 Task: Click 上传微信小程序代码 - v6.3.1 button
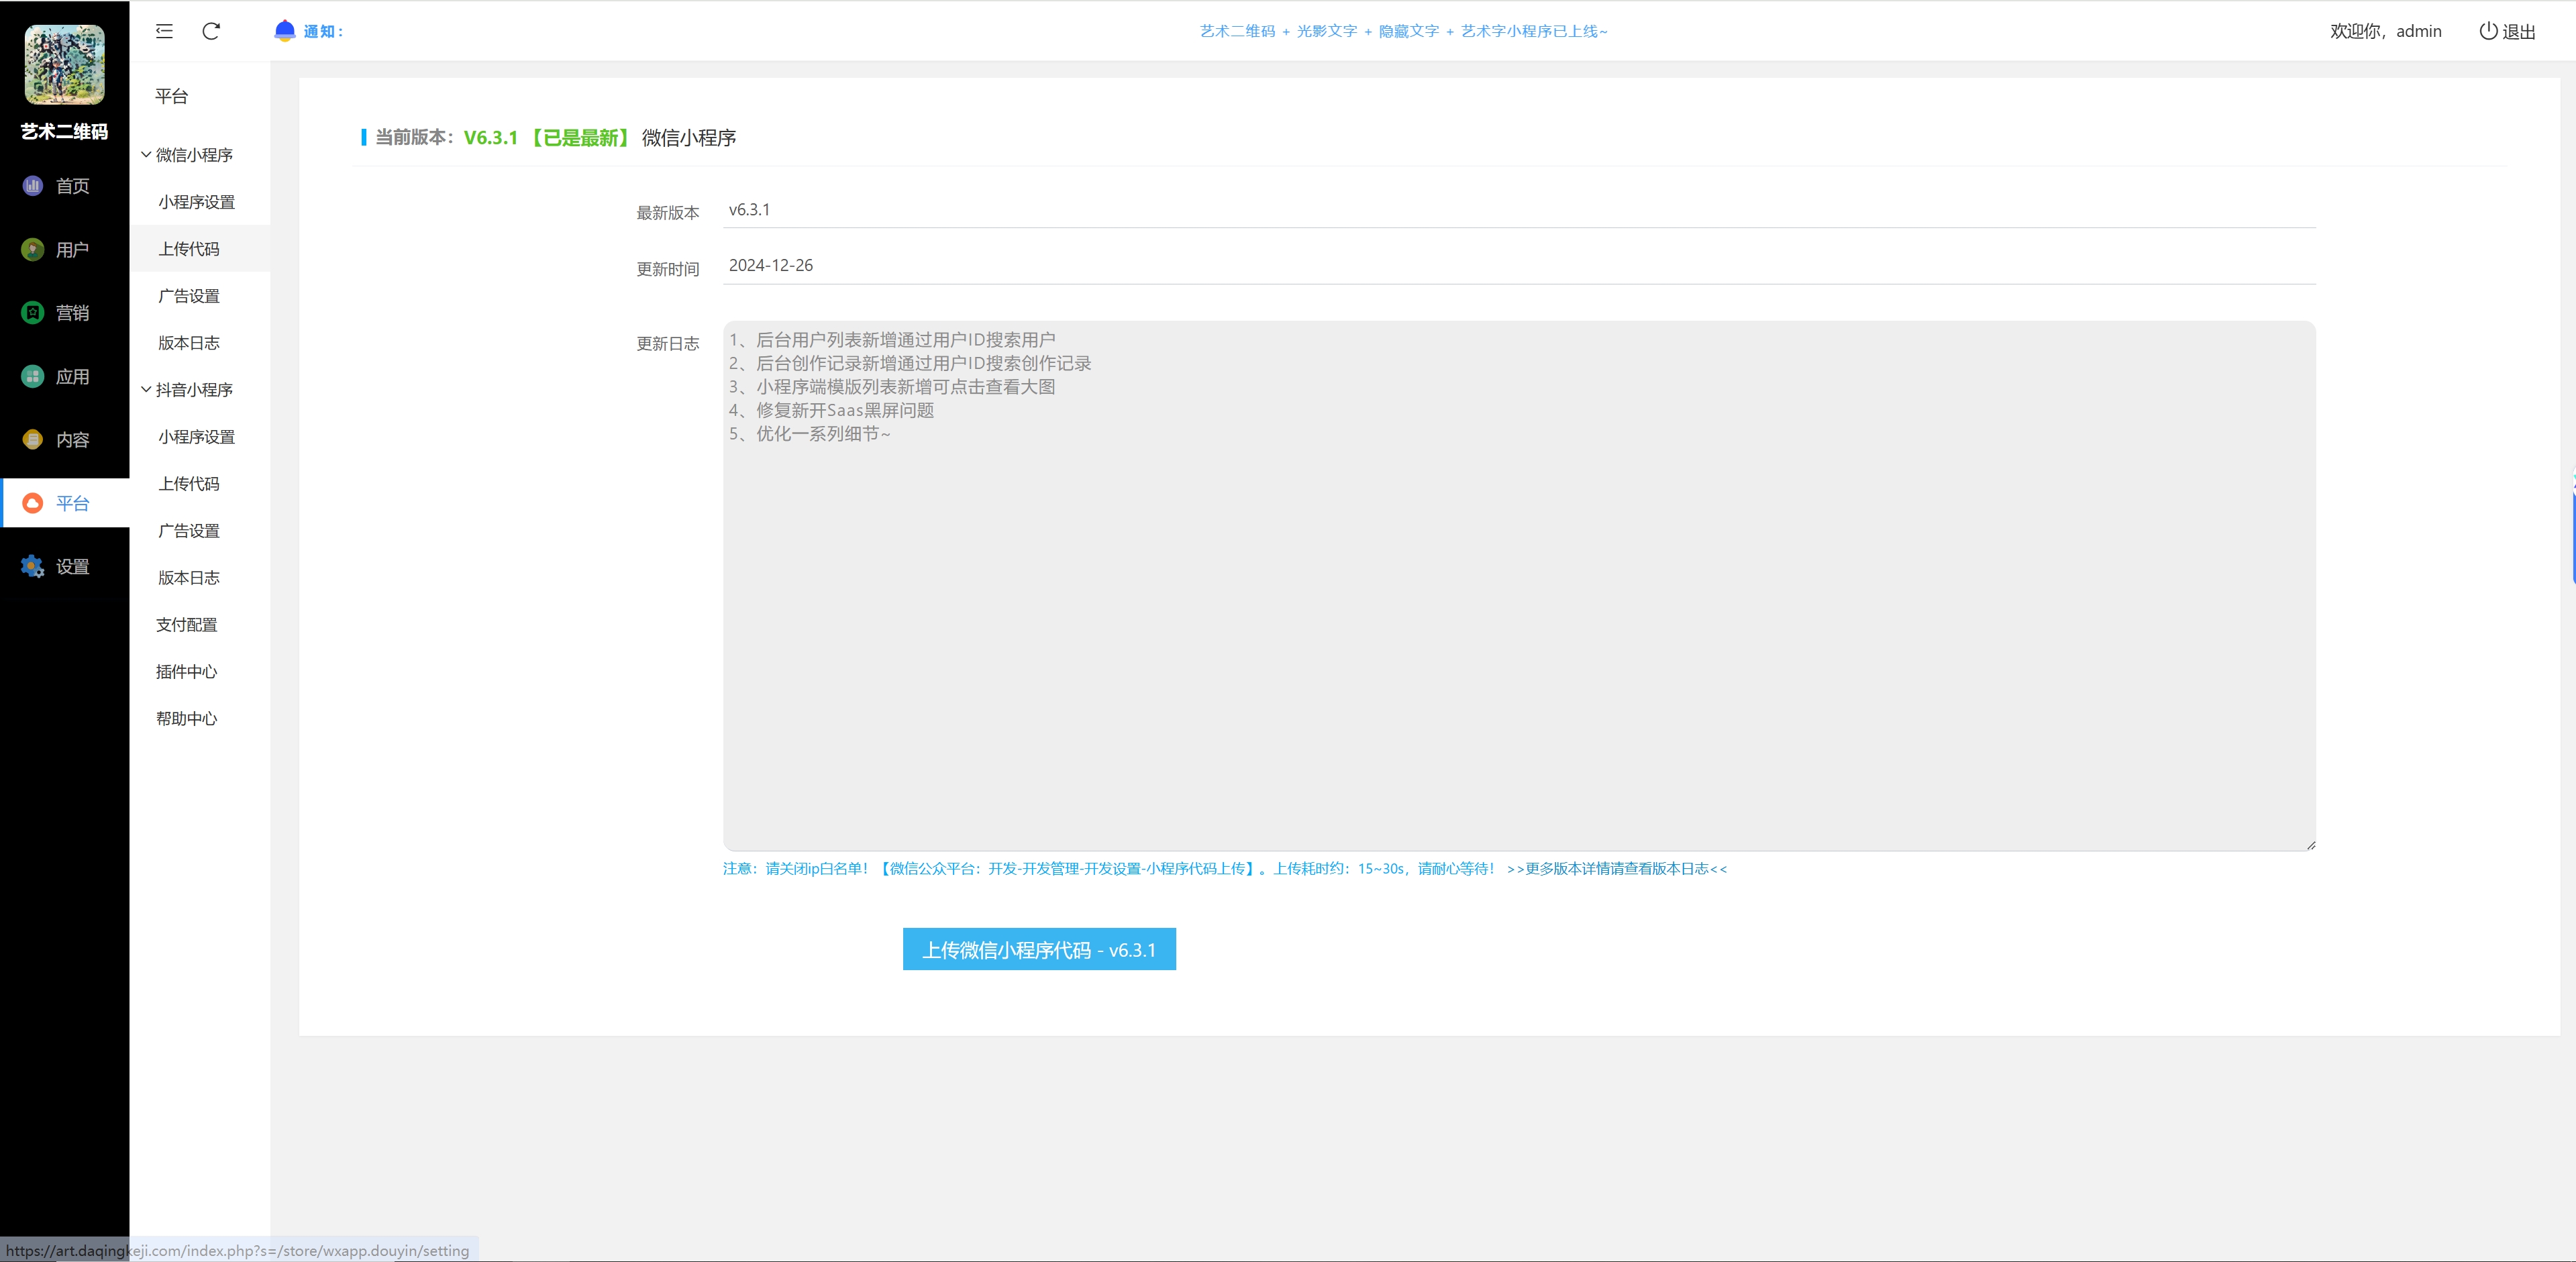pos(1039,949)
